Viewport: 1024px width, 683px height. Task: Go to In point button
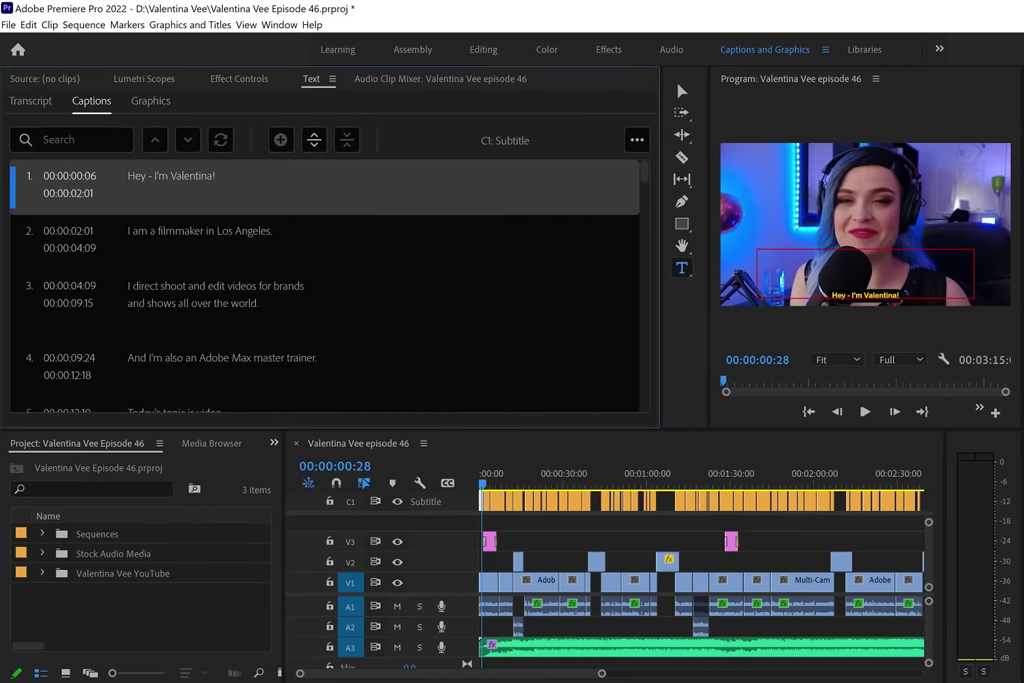(x=808, y=411)
